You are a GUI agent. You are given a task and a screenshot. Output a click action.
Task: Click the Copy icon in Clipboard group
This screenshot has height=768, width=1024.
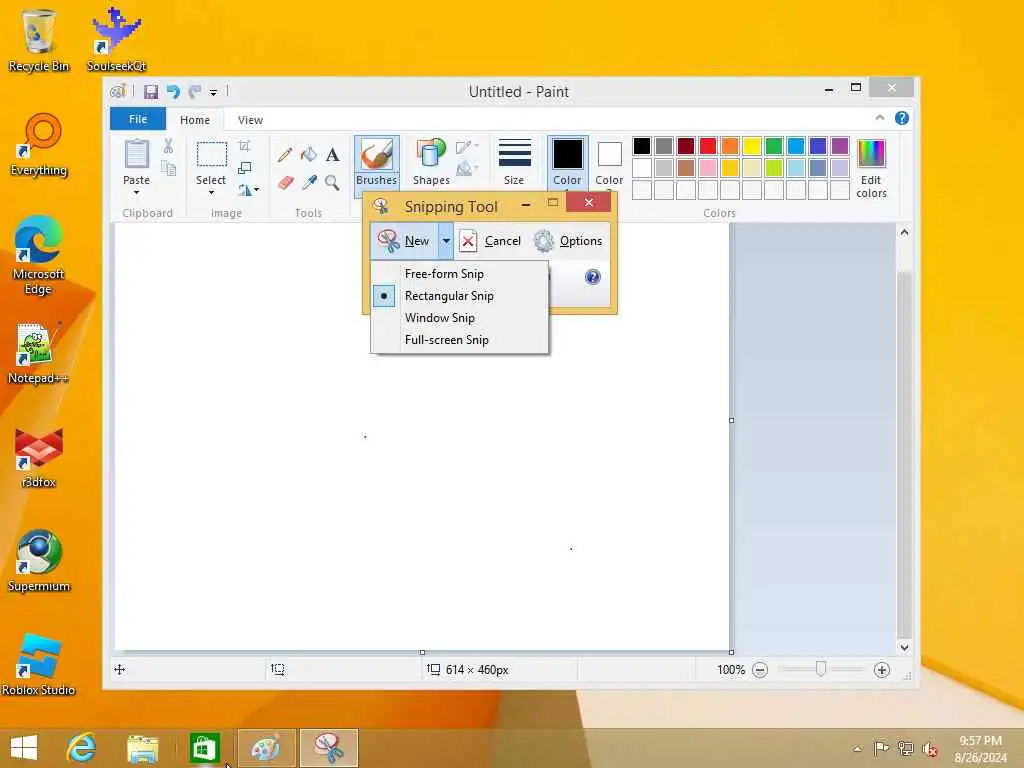tap(168, 169)
